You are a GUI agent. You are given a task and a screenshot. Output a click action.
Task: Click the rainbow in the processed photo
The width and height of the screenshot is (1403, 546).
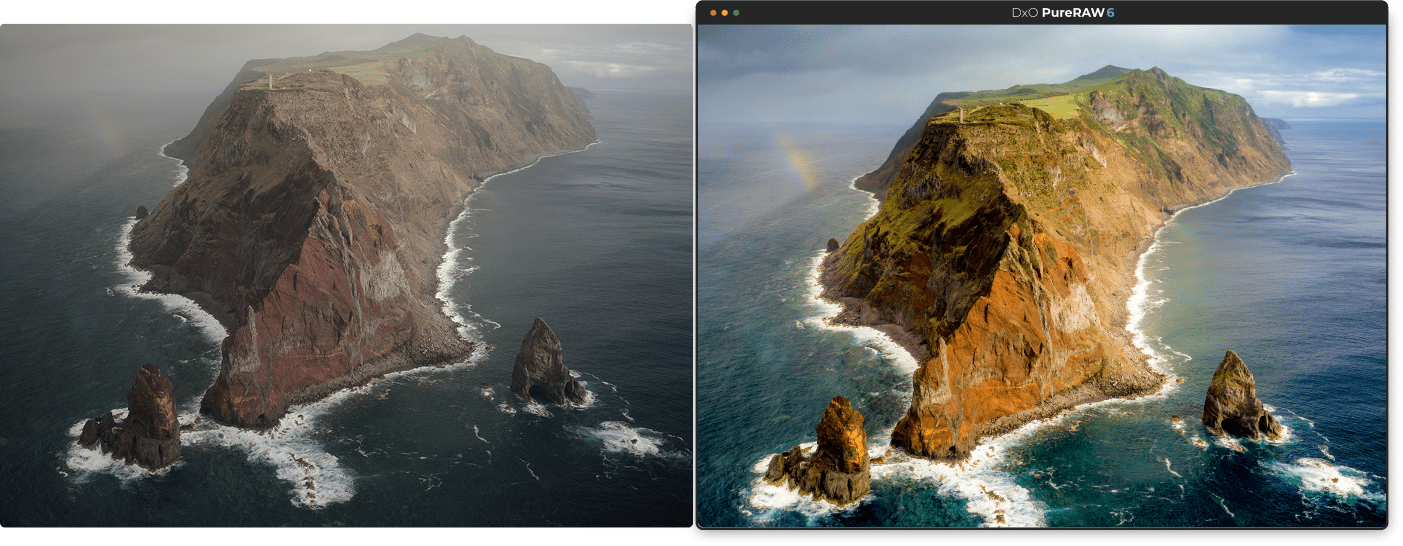pyautogui.click(x=796, y=158)
